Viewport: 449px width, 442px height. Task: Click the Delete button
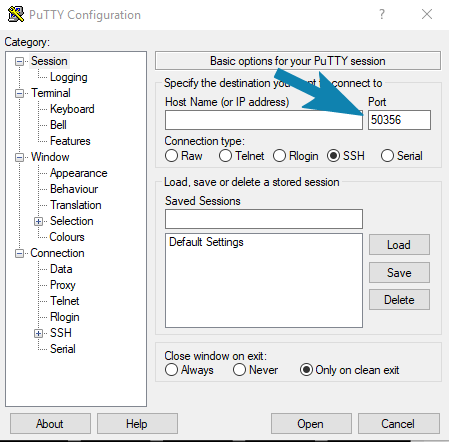(x=399, y=300)
